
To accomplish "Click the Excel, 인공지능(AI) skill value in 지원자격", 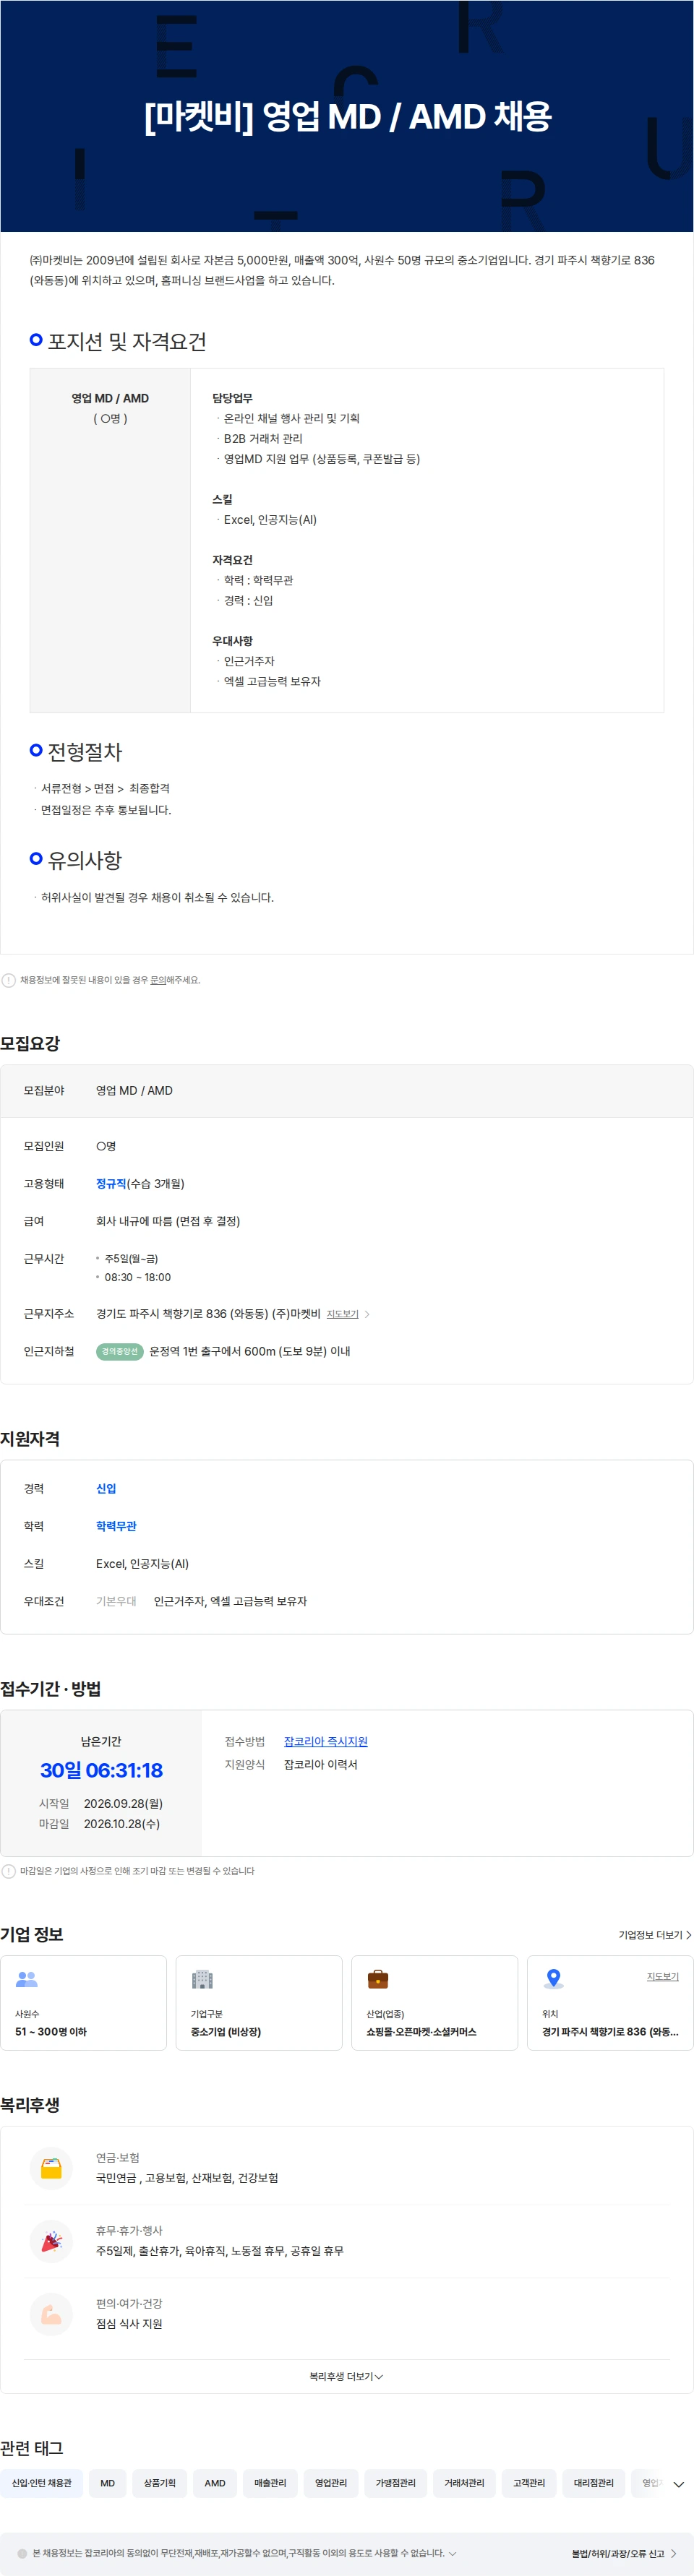I will click(x=142, y=1564).
